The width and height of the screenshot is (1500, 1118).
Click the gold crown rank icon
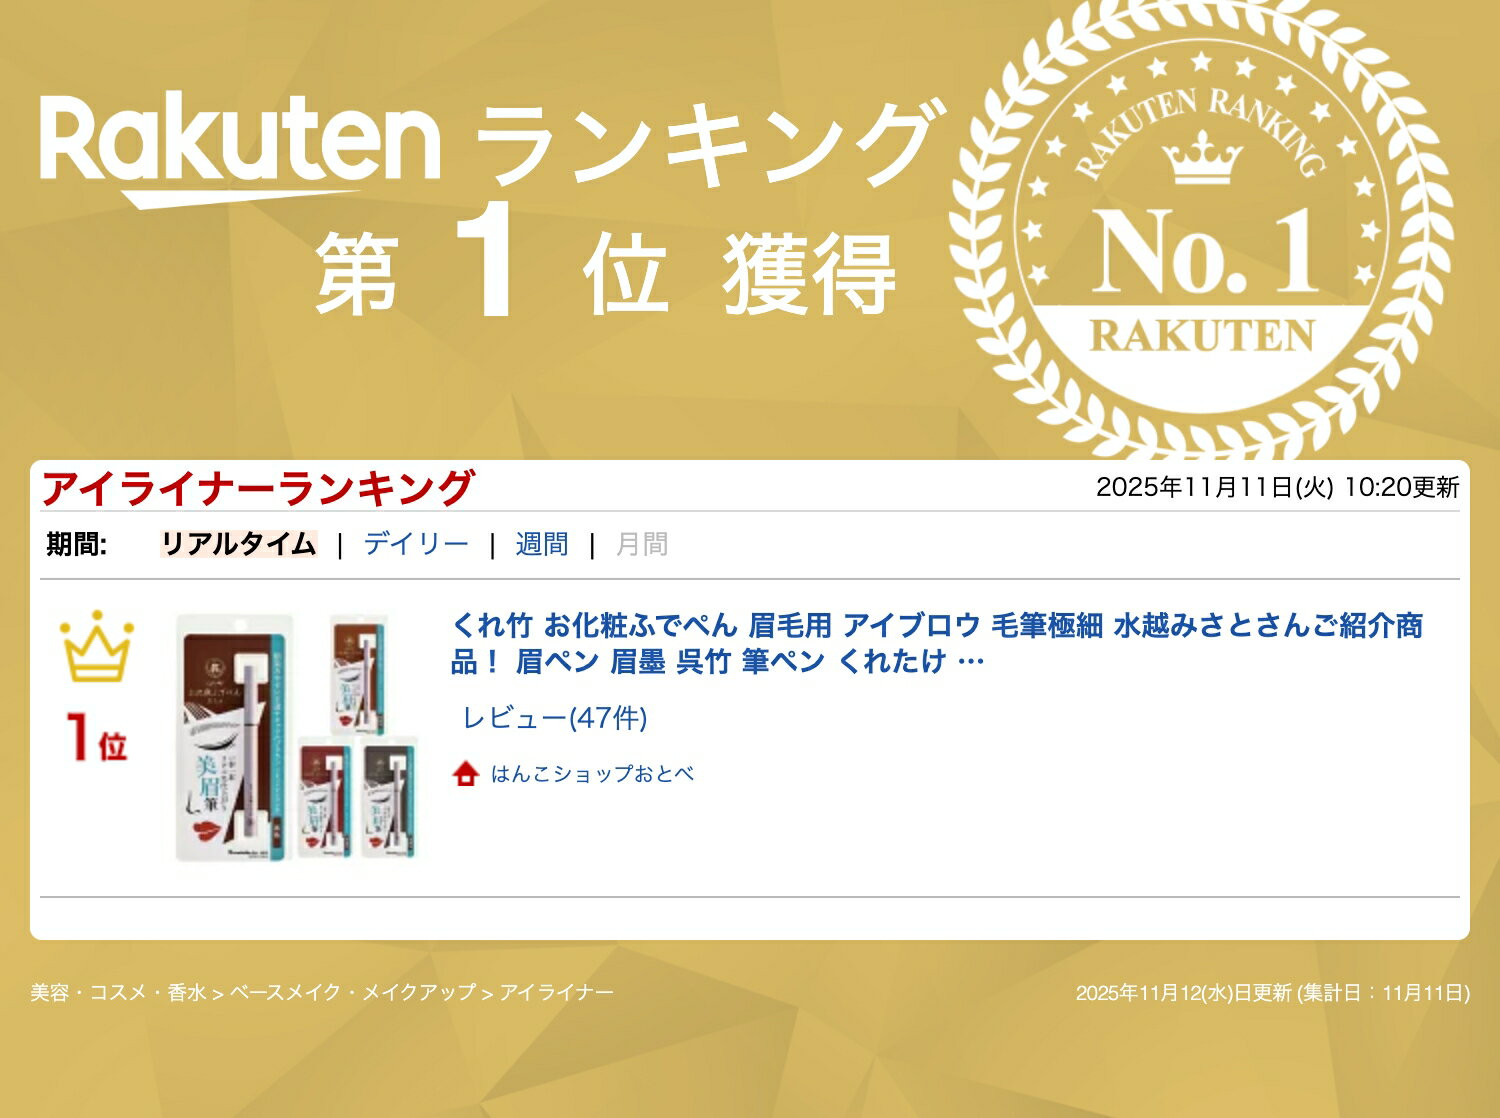(96, 647)
